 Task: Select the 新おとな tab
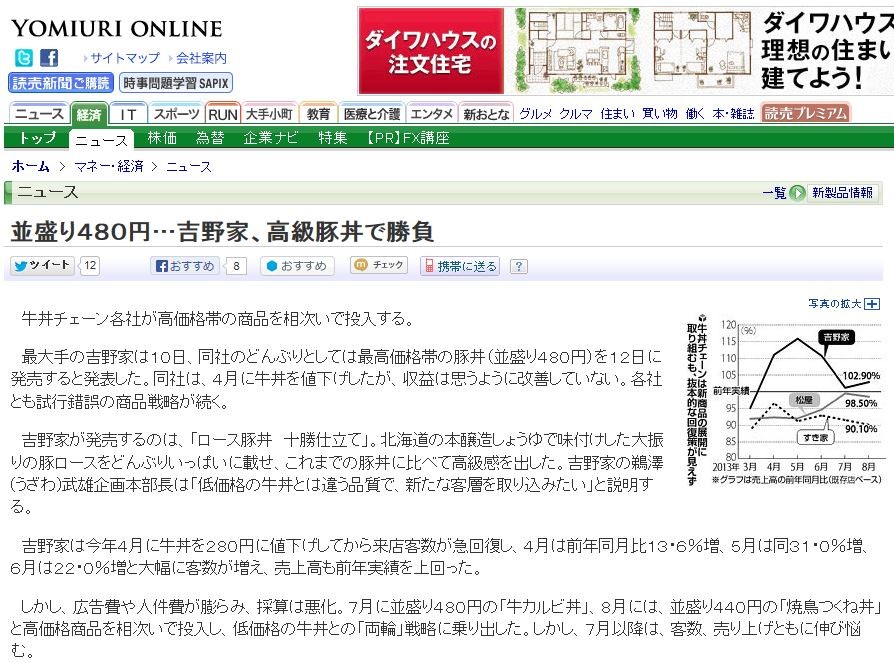coord(486,114)
